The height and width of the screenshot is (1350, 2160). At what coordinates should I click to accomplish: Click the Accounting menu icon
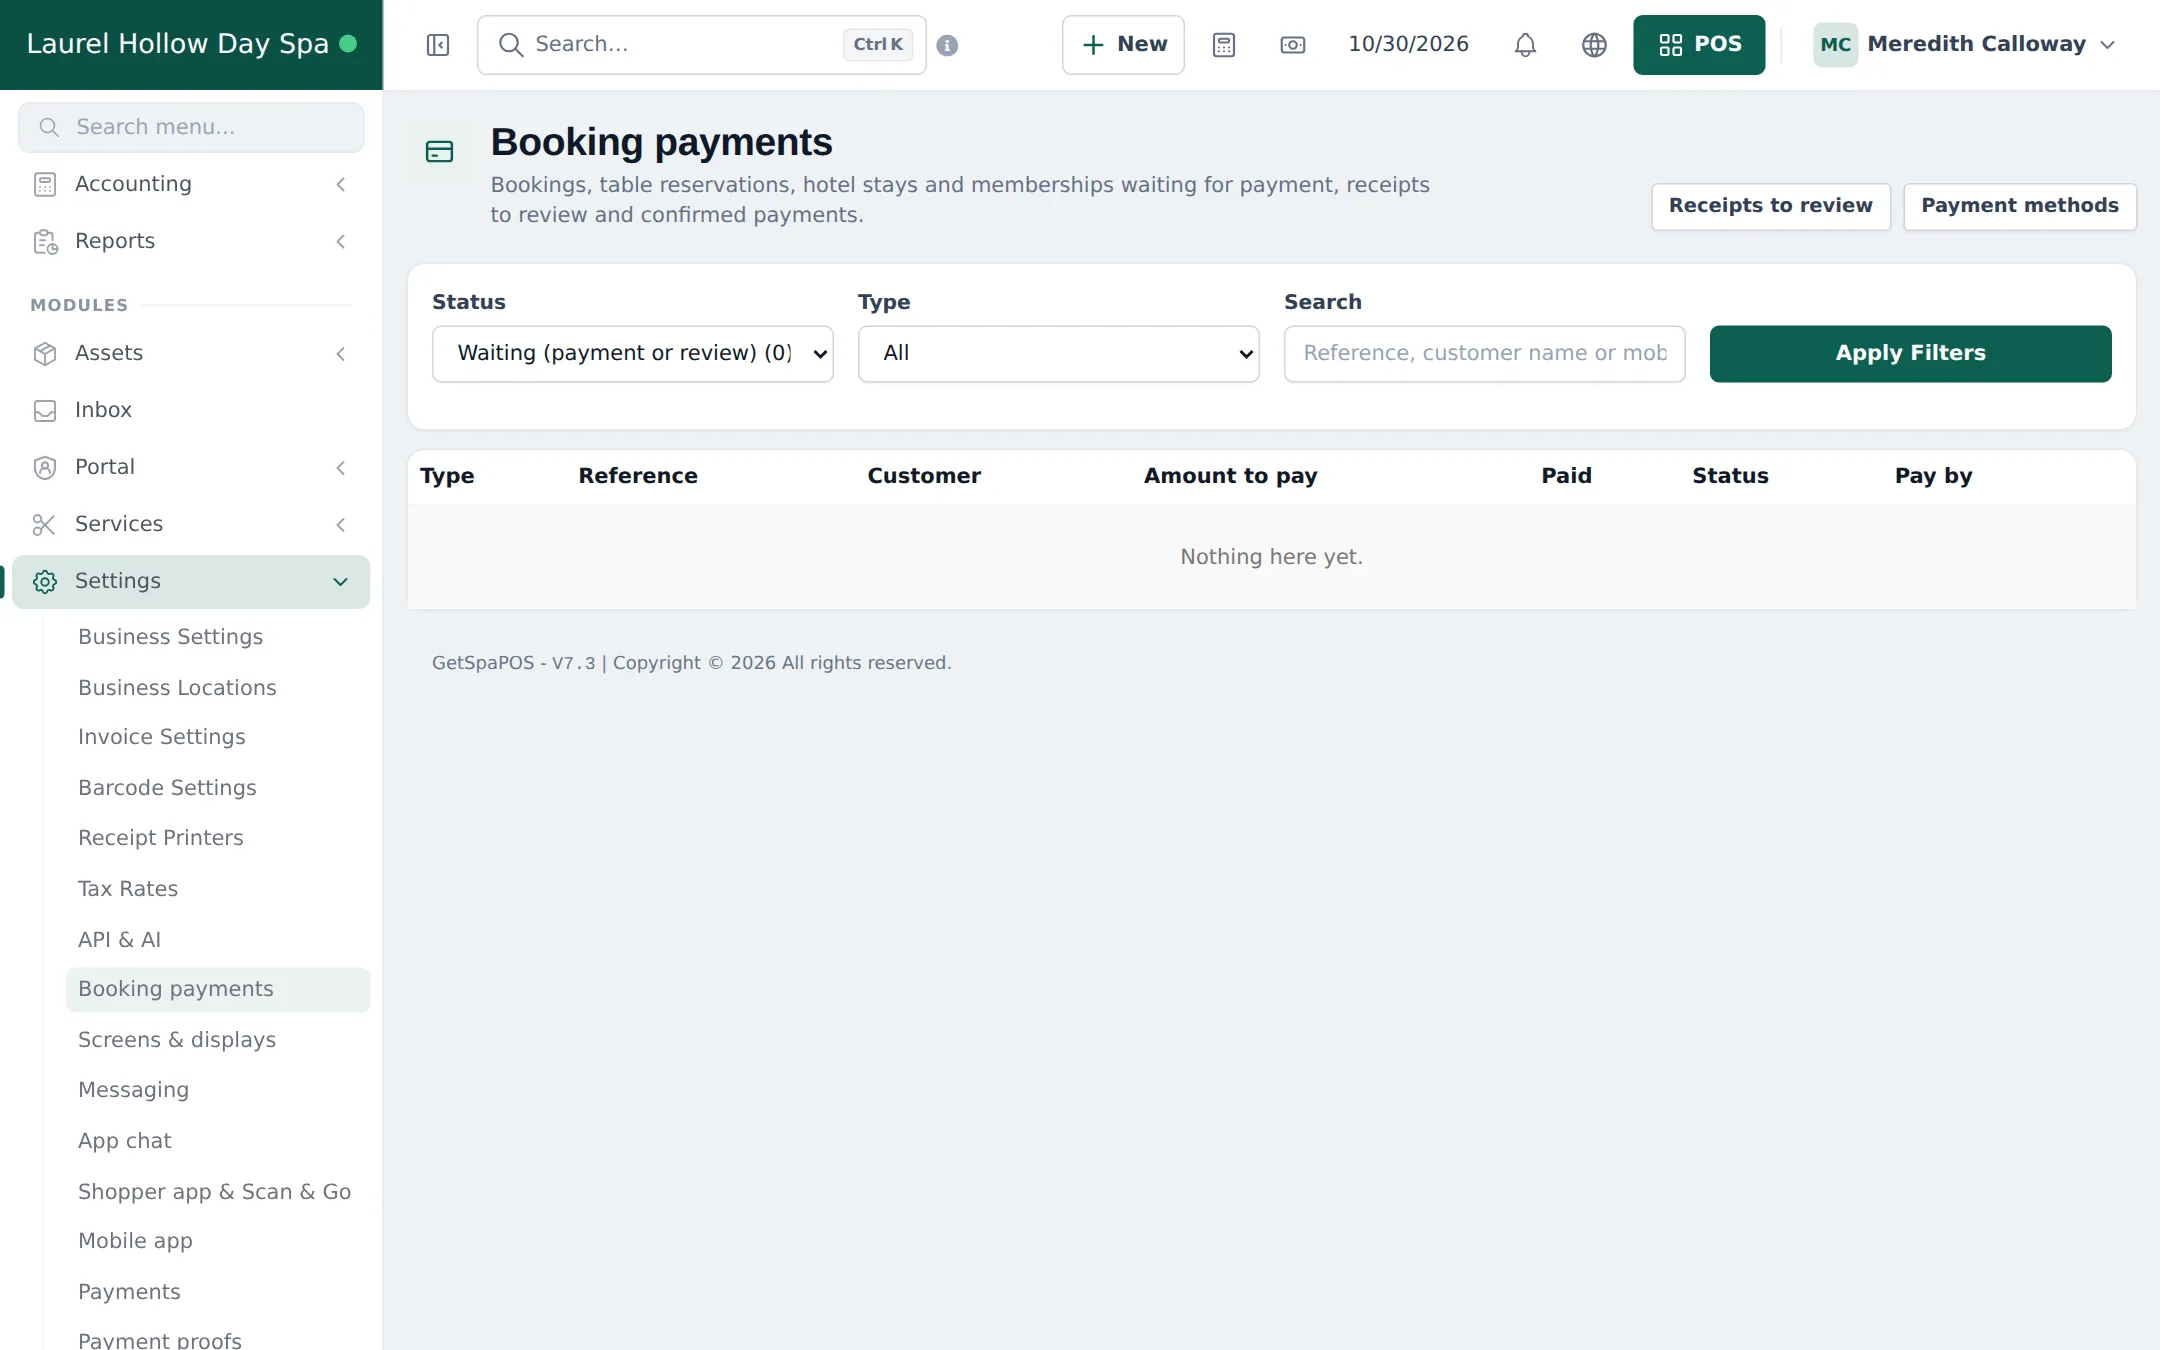coord(45,184)
